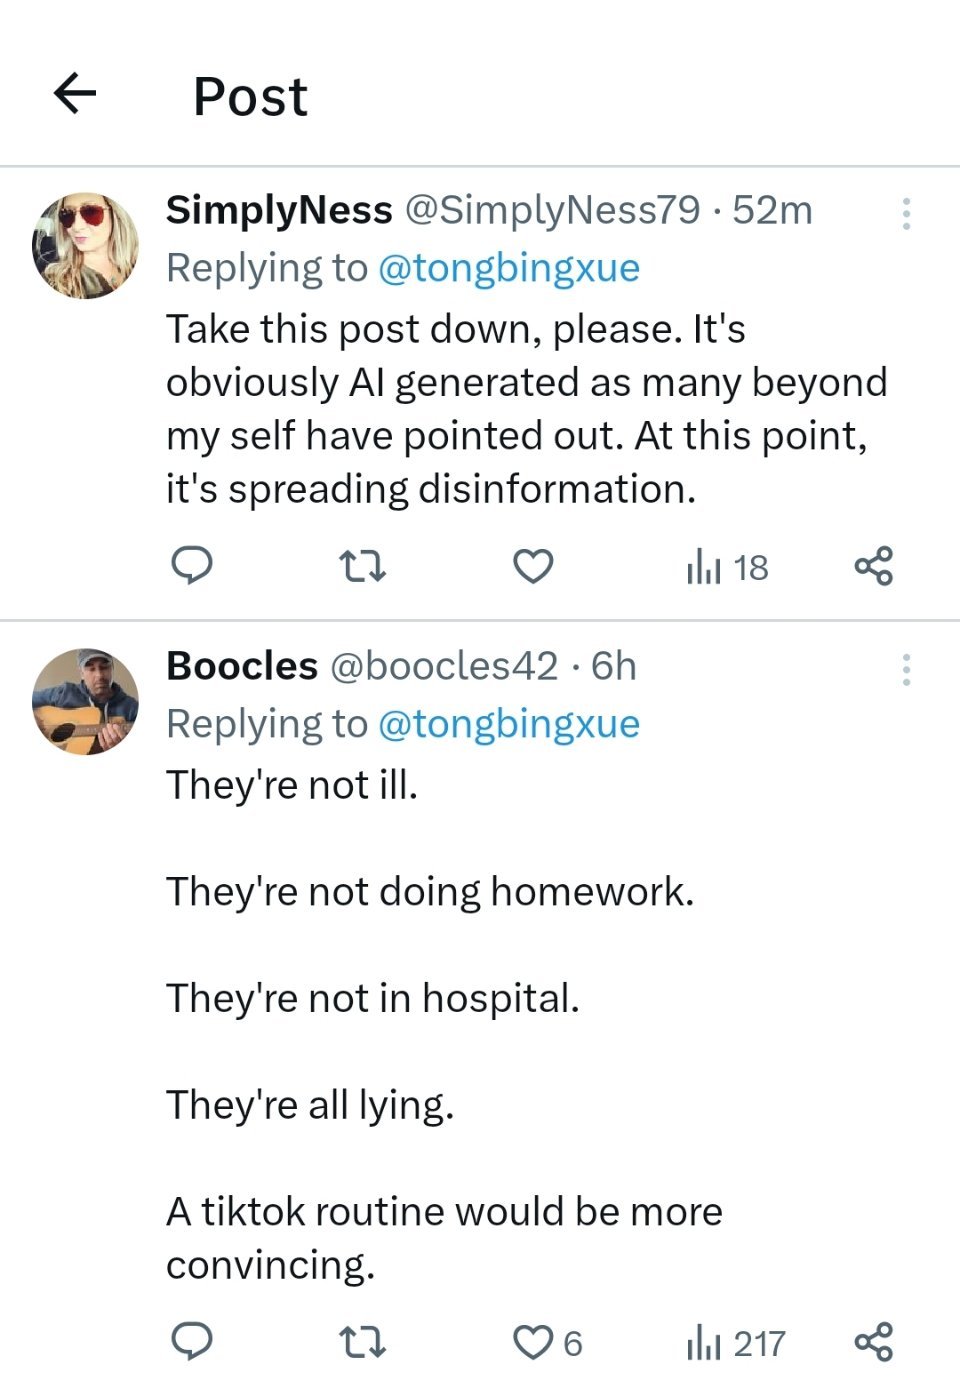This screenshot has width=960, height=1379.
Task: Open more options for SimplyNess's post
Action: tap(906, 214)
